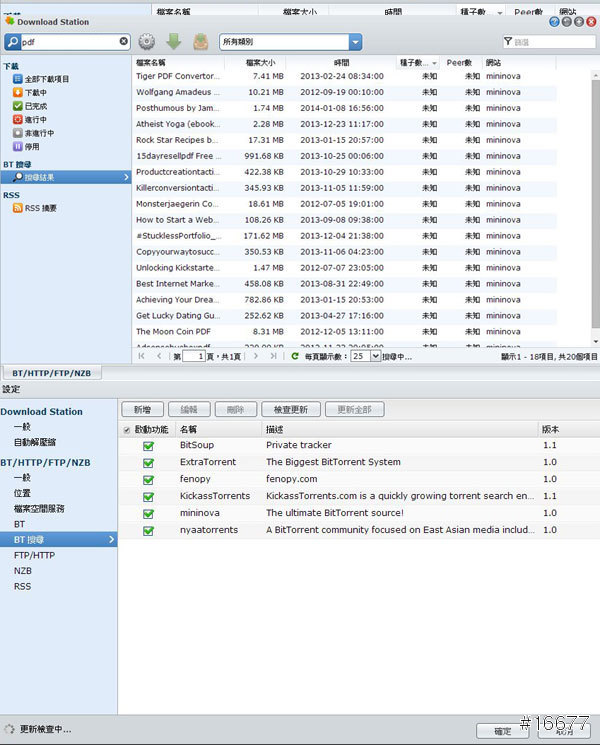Click the refresh icon in pagination bar

pyautogui.click(x=294, y=356)
